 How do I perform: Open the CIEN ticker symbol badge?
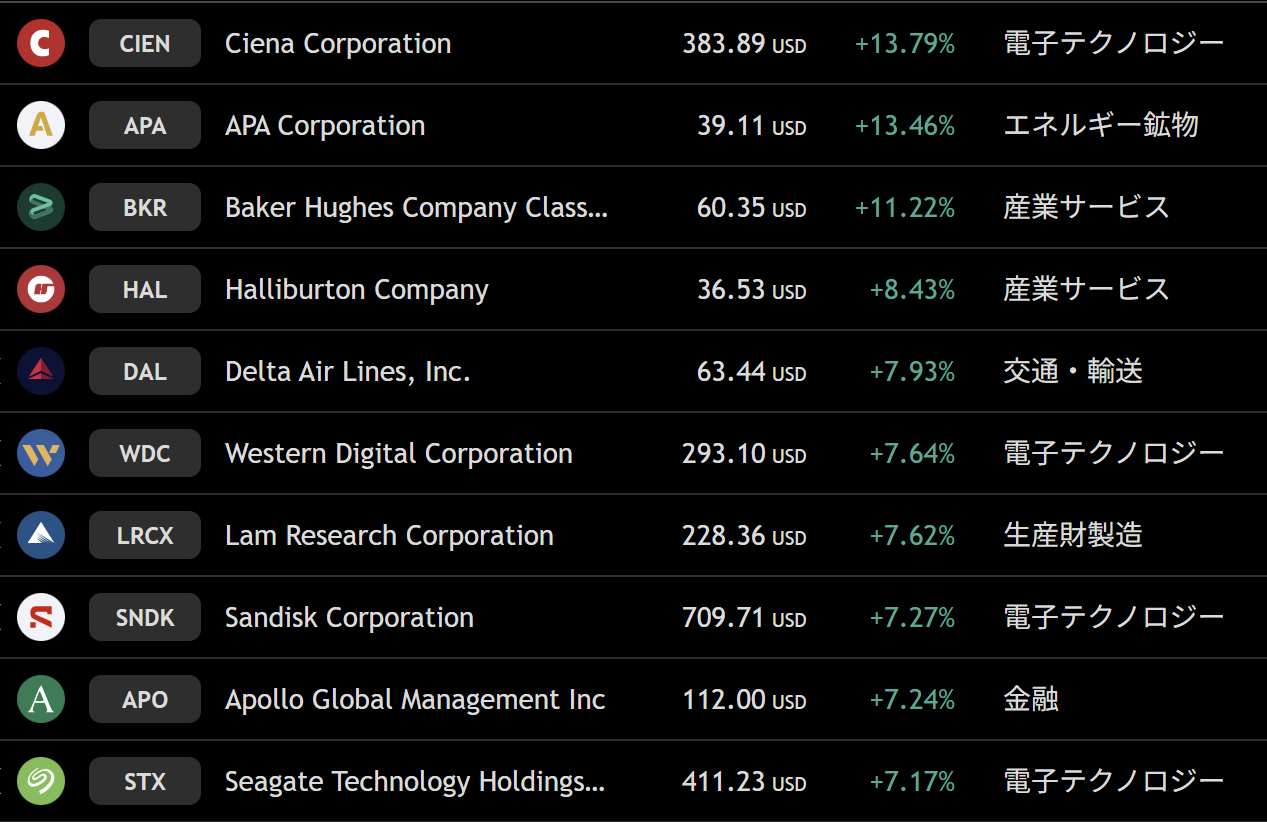[x=145, y=44]
